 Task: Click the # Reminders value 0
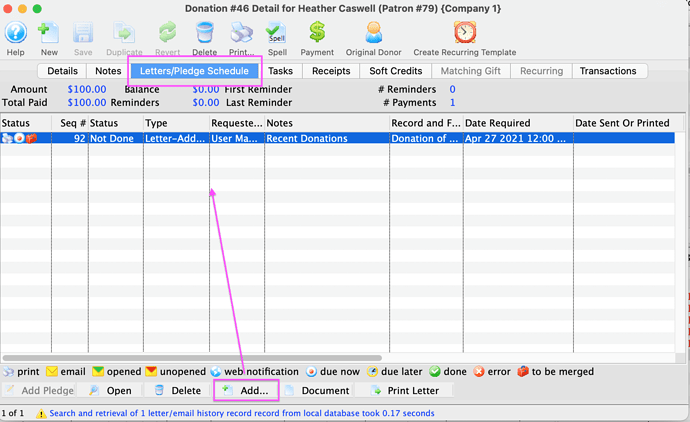(452, 89)
